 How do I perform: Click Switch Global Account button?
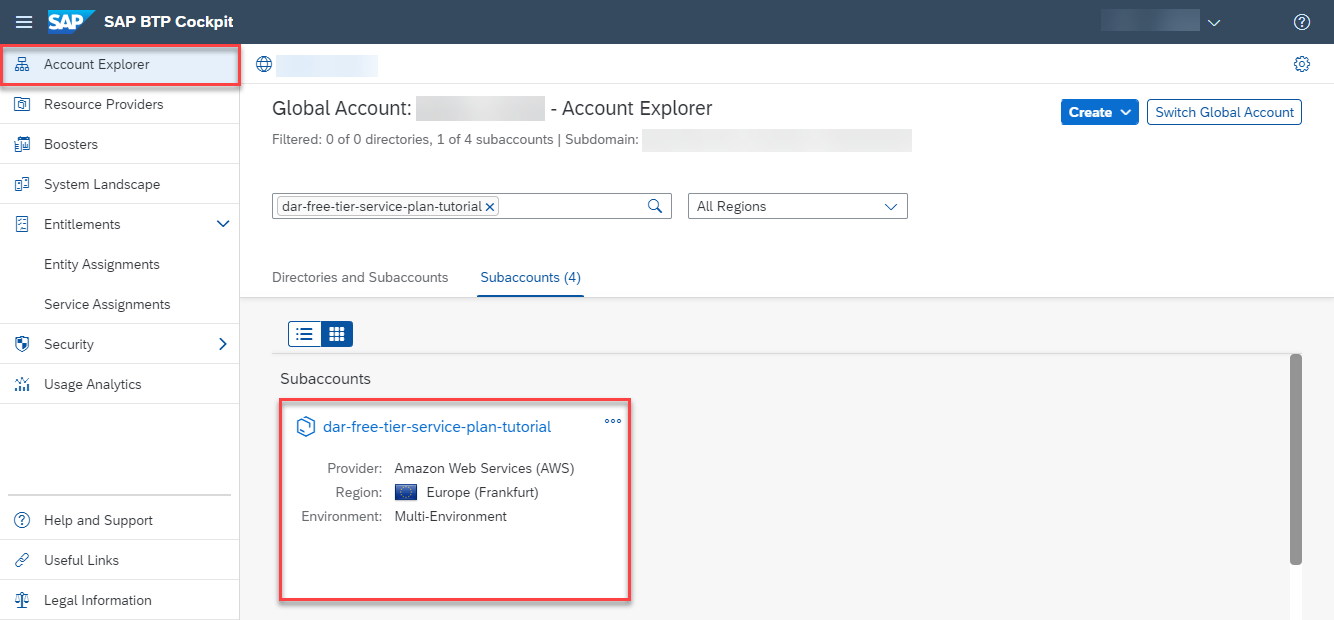pyautogui.click(x=1225, y=112)
